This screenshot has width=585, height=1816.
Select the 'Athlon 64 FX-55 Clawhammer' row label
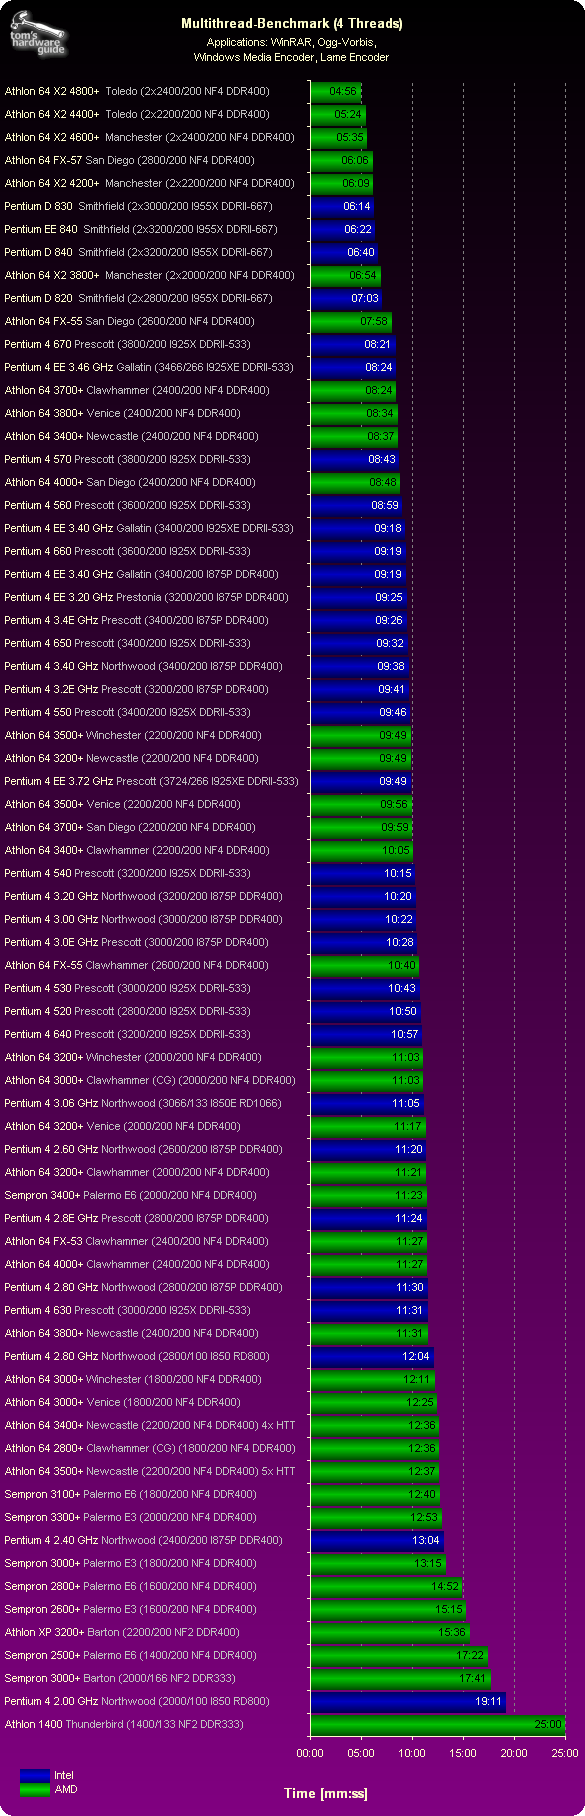(x=137, y=965)
